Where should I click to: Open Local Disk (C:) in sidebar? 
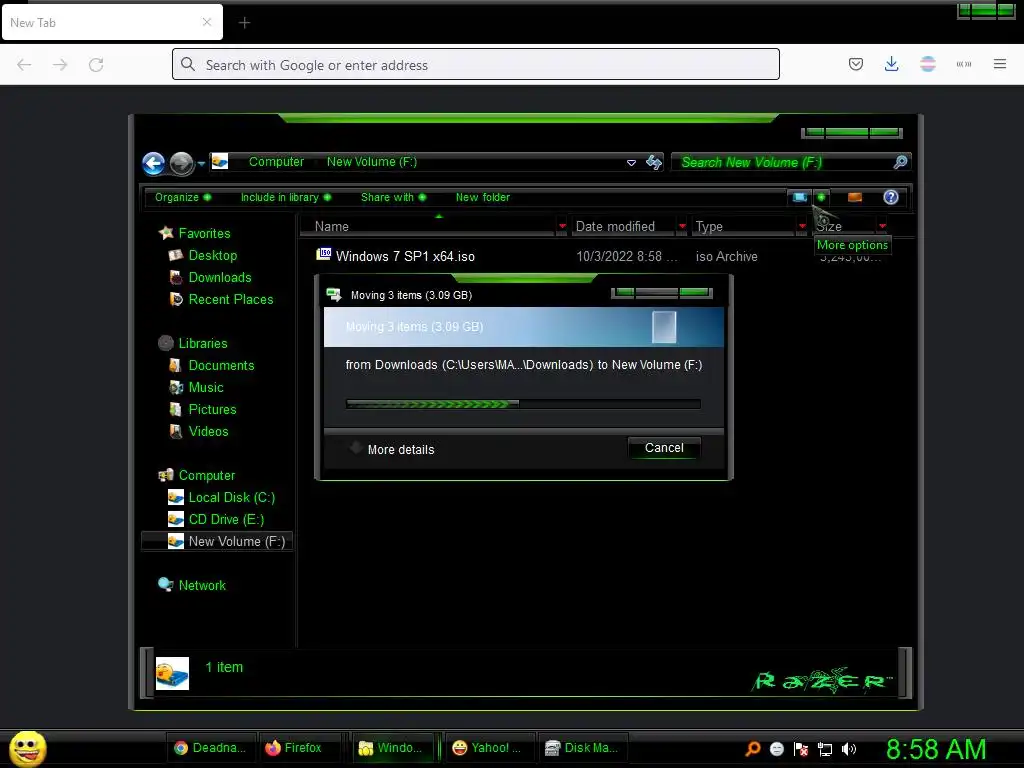[232, 498]
